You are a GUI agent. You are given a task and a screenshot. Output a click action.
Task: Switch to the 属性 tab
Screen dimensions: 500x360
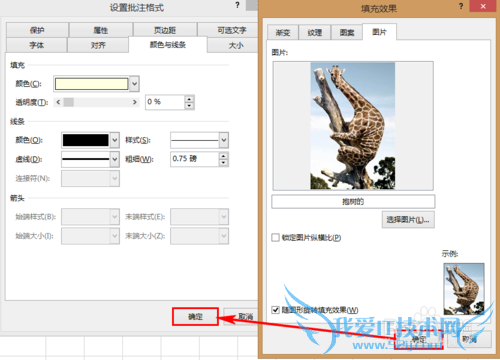pos(101,30)
